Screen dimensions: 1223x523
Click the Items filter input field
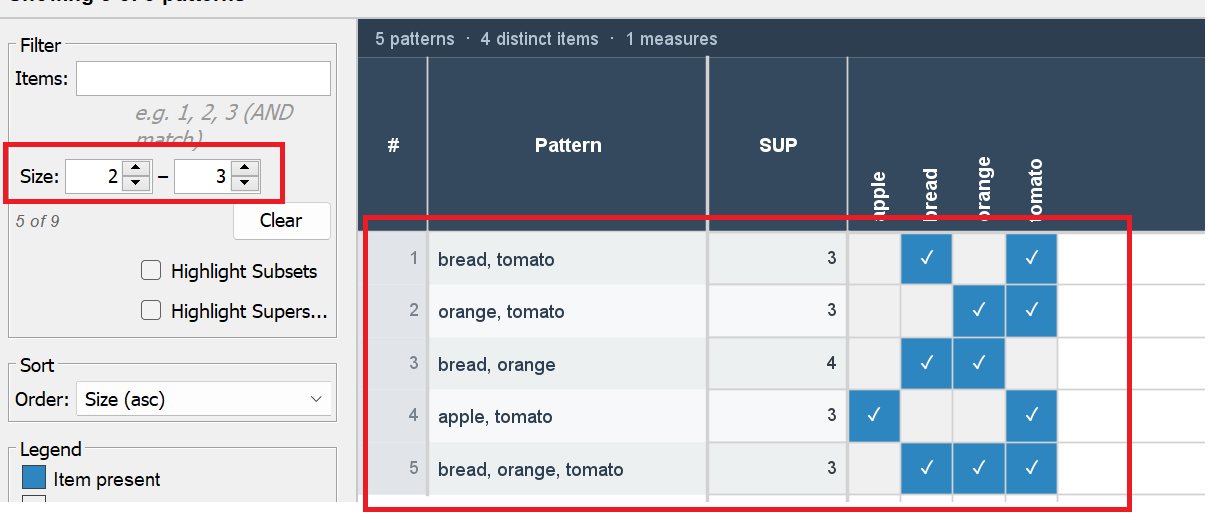coord(203,78)
